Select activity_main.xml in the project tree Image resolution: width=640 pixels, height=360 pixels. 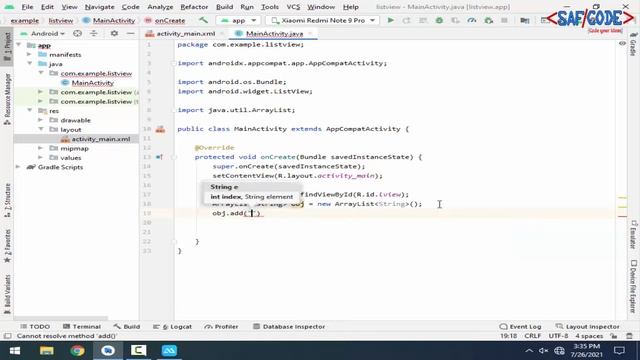[x=101, y=139]
